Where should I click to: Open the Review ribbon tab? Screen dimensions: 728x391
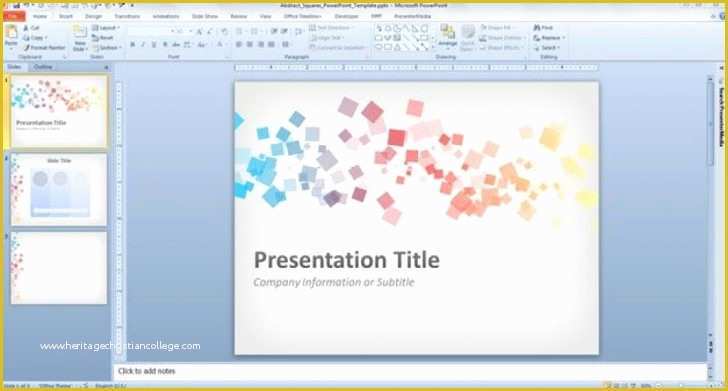239,16
